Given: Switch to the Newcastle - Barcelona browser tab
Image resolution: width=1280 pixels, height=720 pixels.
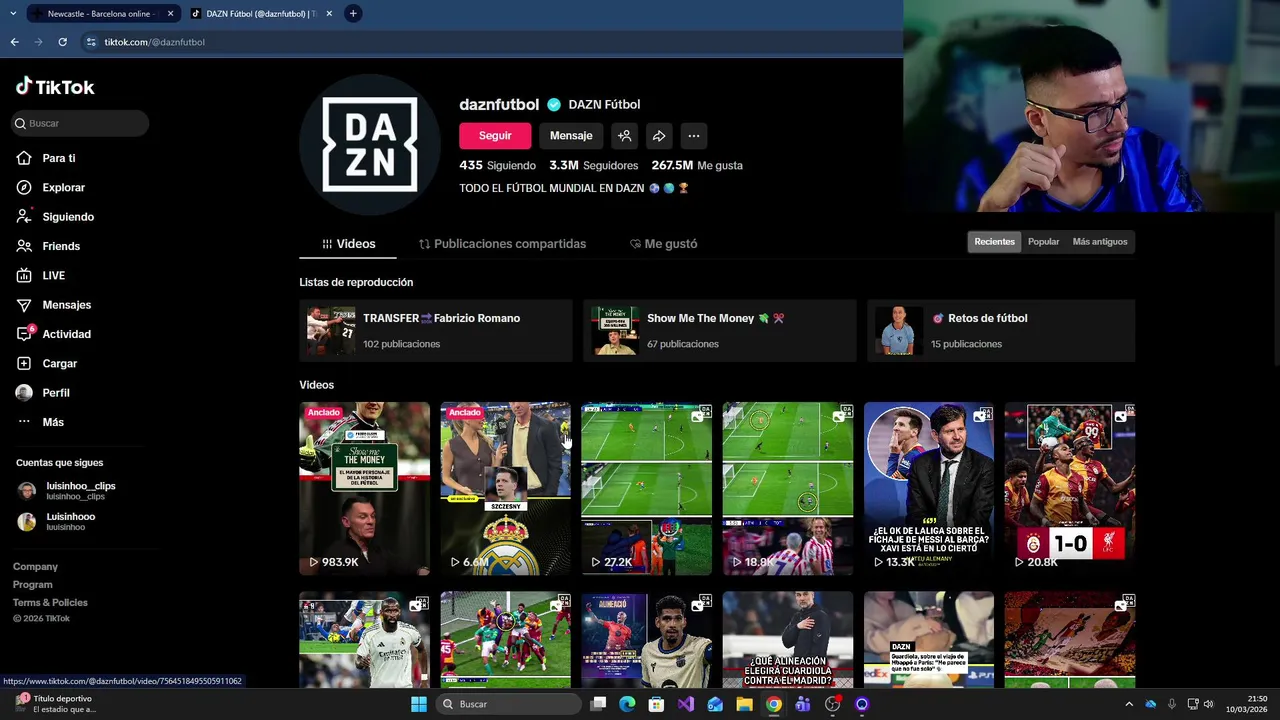Looking at the screenshot, I should coord(104,14).
